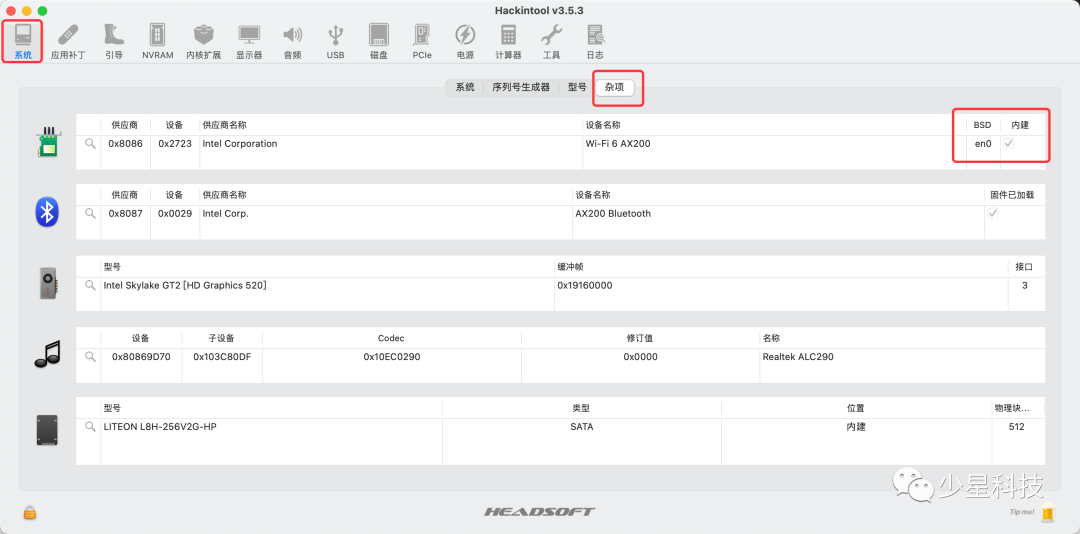Select the en0 BSD value

983,144
